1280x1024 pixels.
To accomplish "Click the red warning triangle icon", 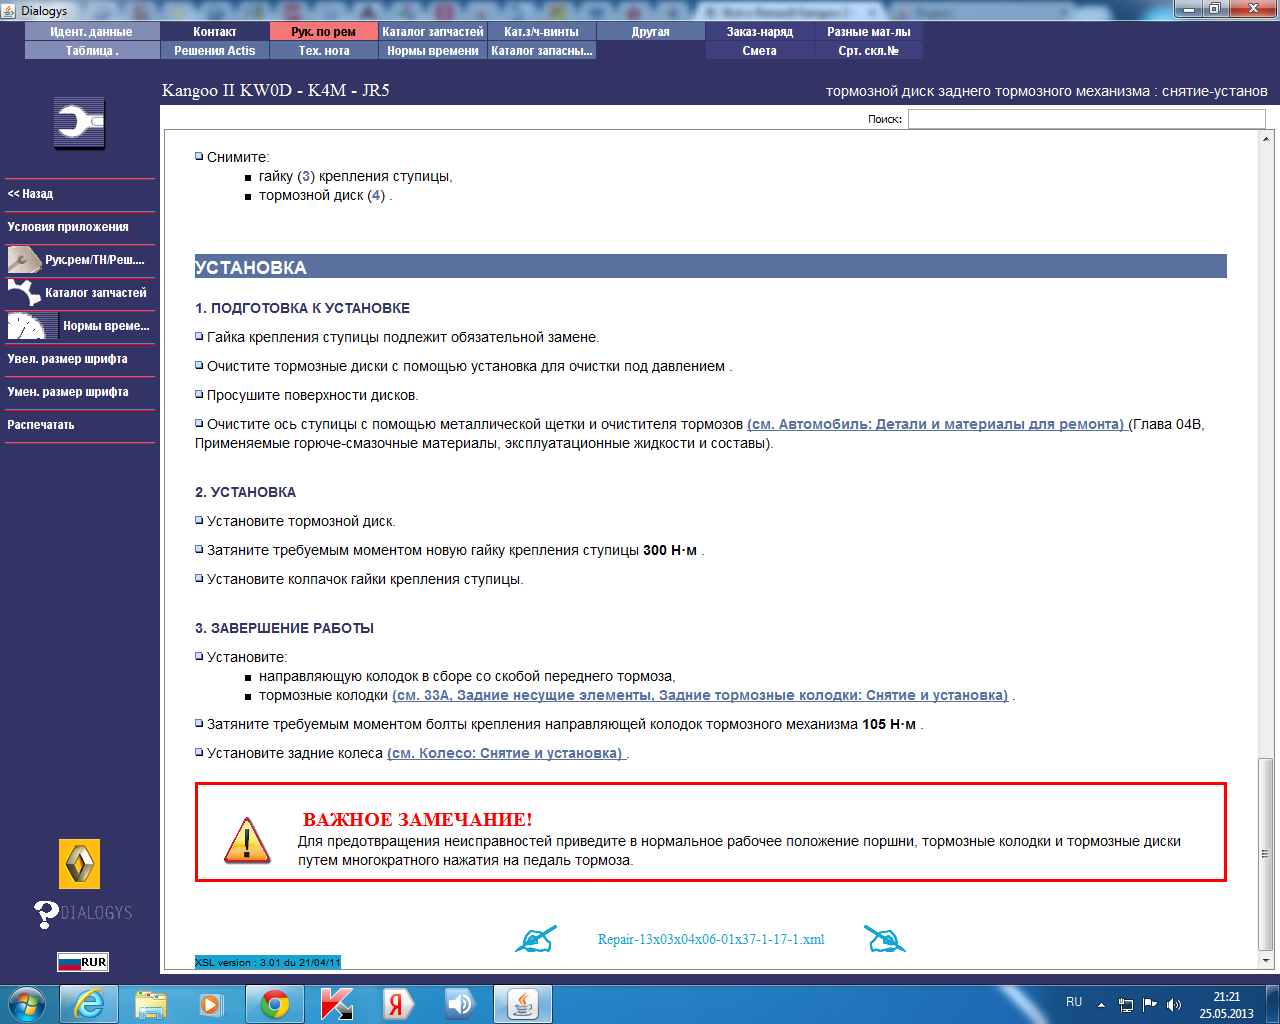I will (x=246, y=839).
